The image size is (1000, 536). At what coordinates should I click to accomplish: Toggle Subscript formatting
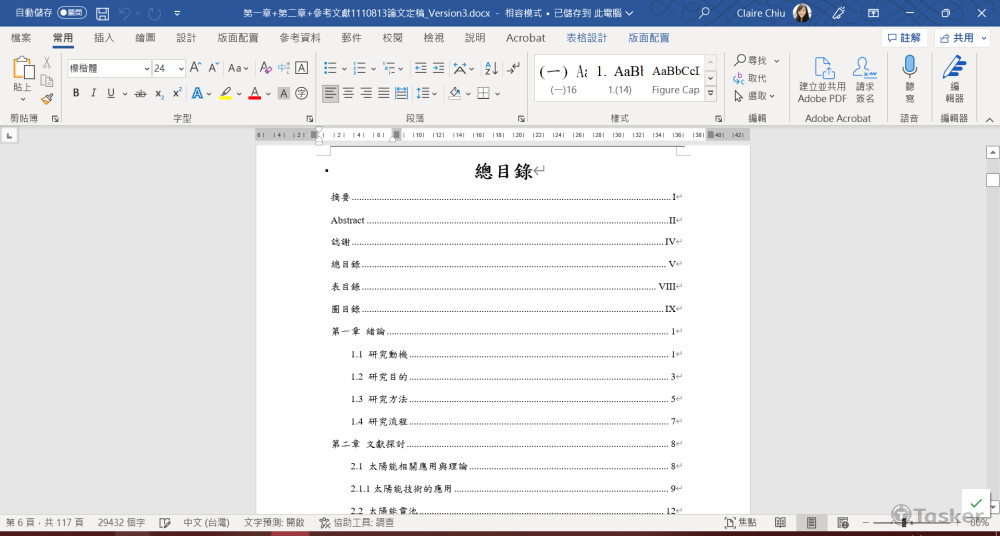tap(159, 93)
